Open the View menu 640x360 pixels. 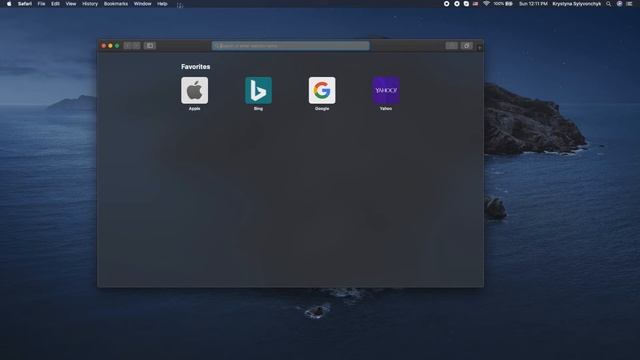pyautogui.click(x=71, y=4)
